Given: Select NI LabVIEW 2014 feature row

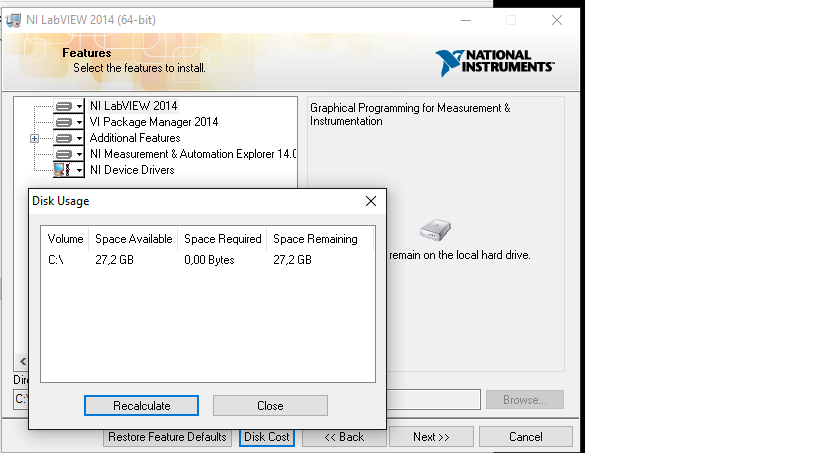Looking at the screenshot, I should (133, 106).
